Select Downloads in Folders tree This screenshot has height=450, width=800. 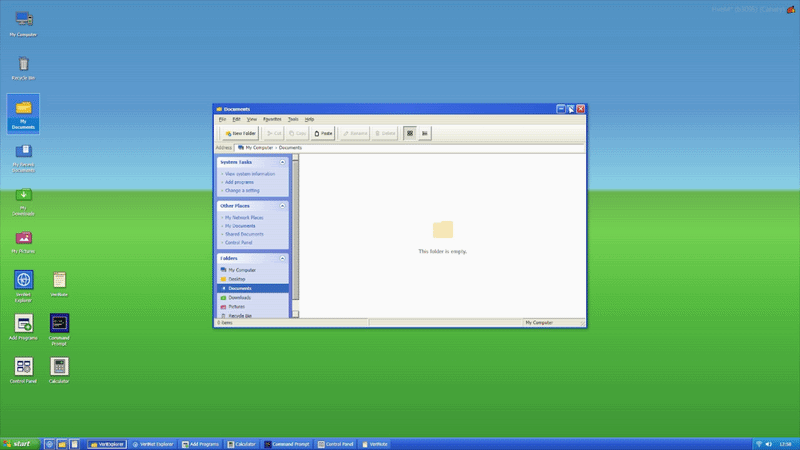click(x=253, y=297)
